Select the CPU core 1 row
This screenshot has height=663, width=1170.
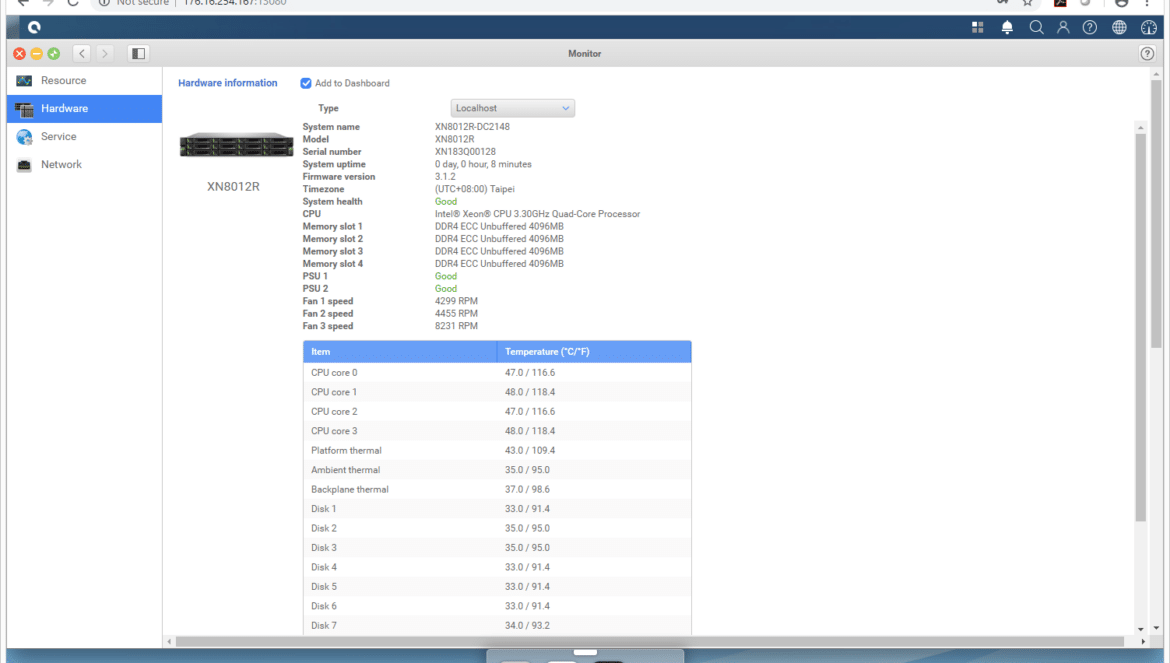[x=497, y=392]
